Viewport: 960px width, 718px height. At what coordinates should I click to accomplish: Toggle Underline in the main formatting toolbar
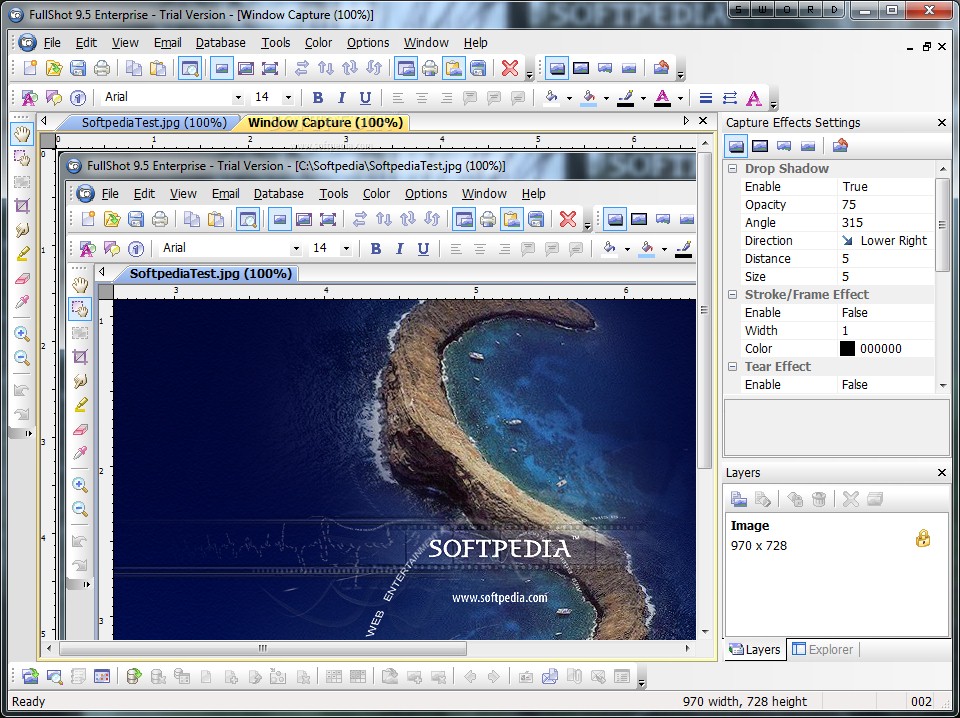click(x=365, y=97)
